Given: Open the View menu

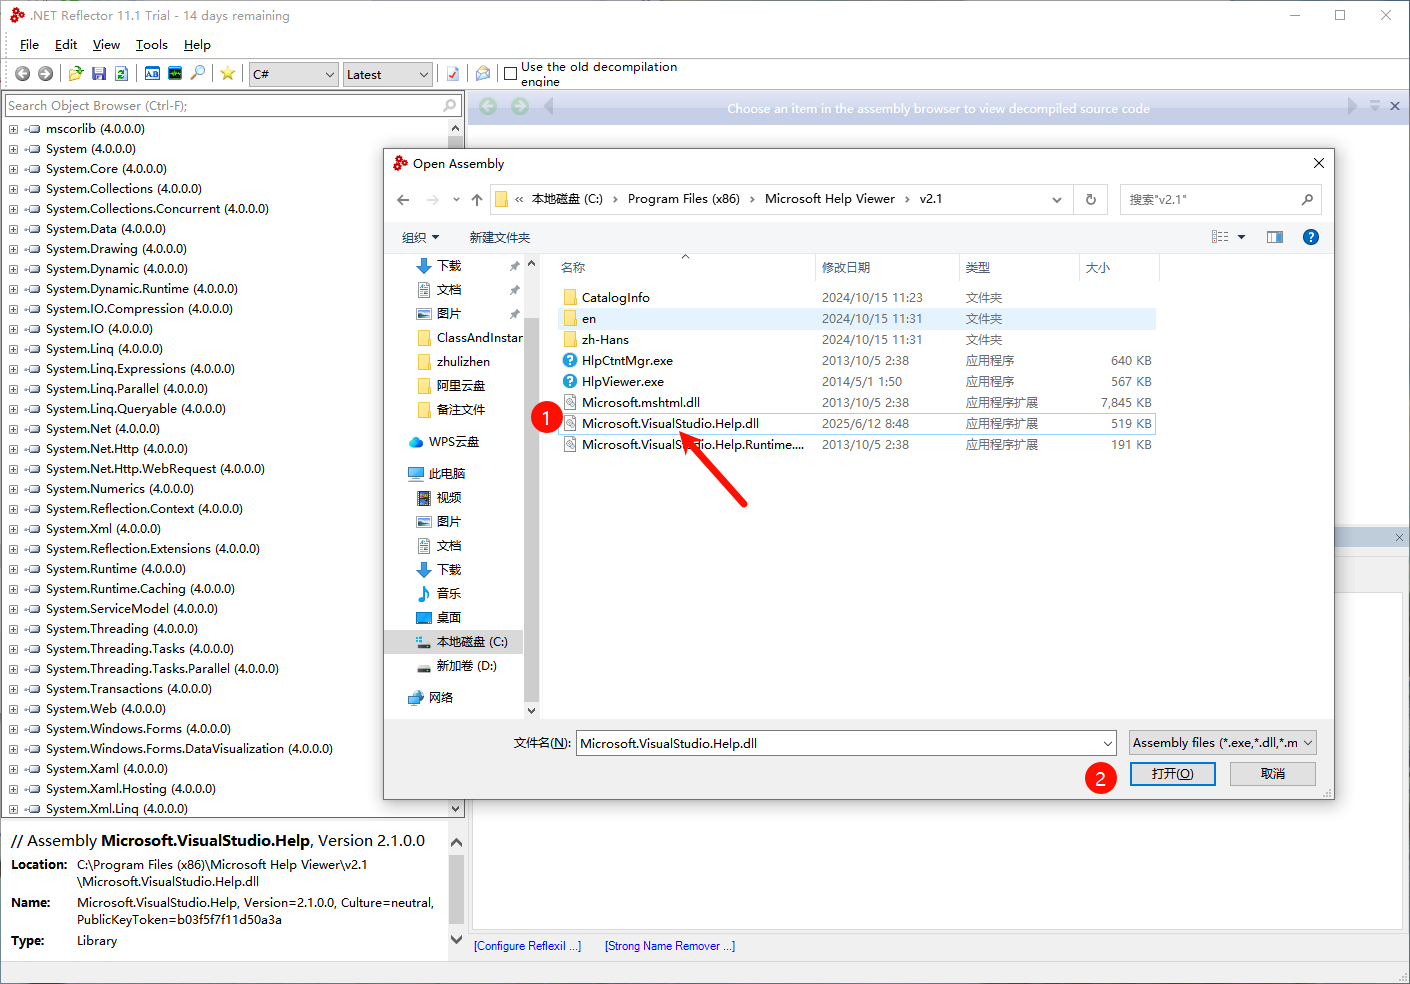Looking at the screenshot, I should pos(106,45).
